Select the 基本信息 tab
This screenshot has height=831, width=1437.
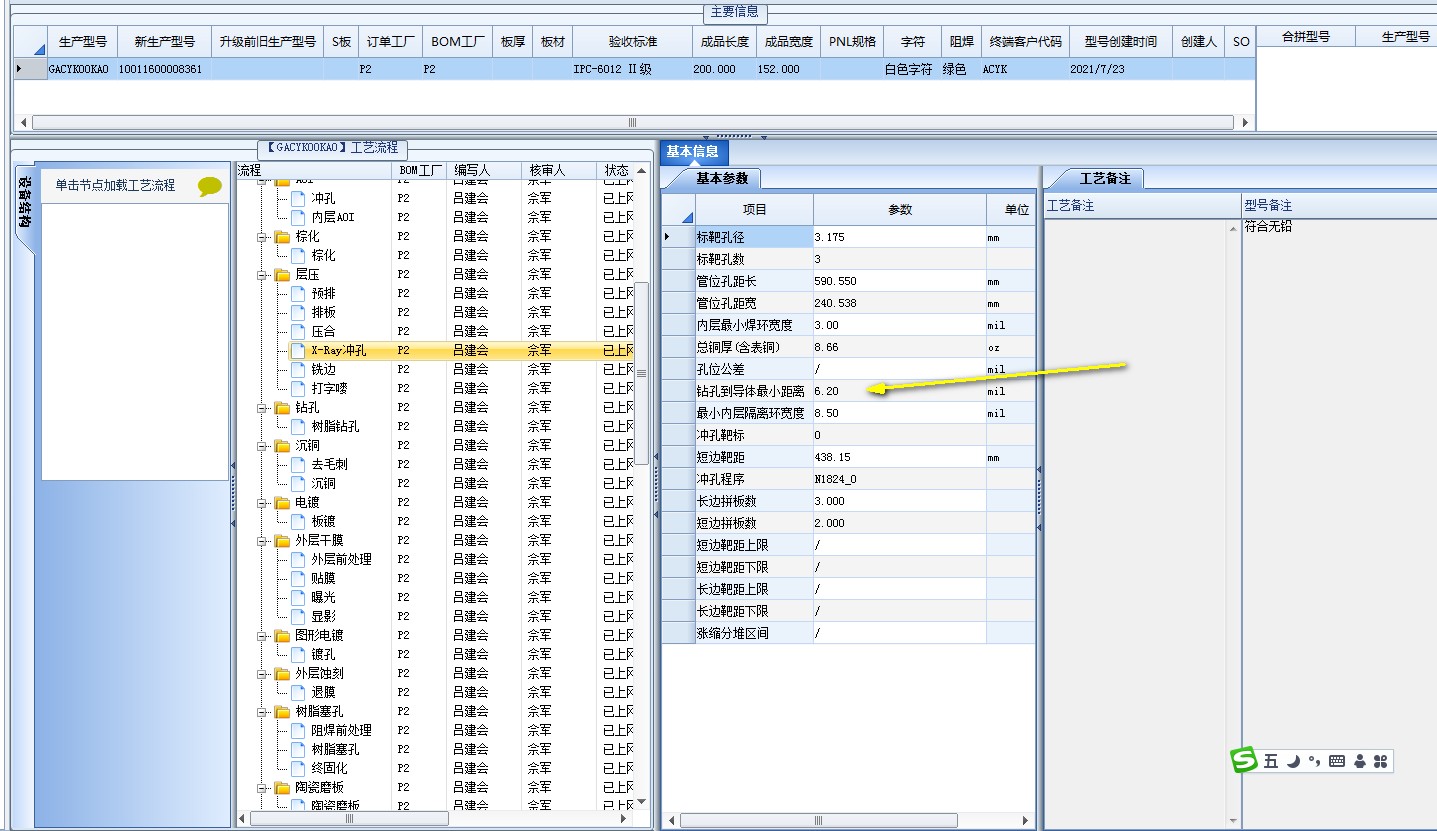pos(693,152)
